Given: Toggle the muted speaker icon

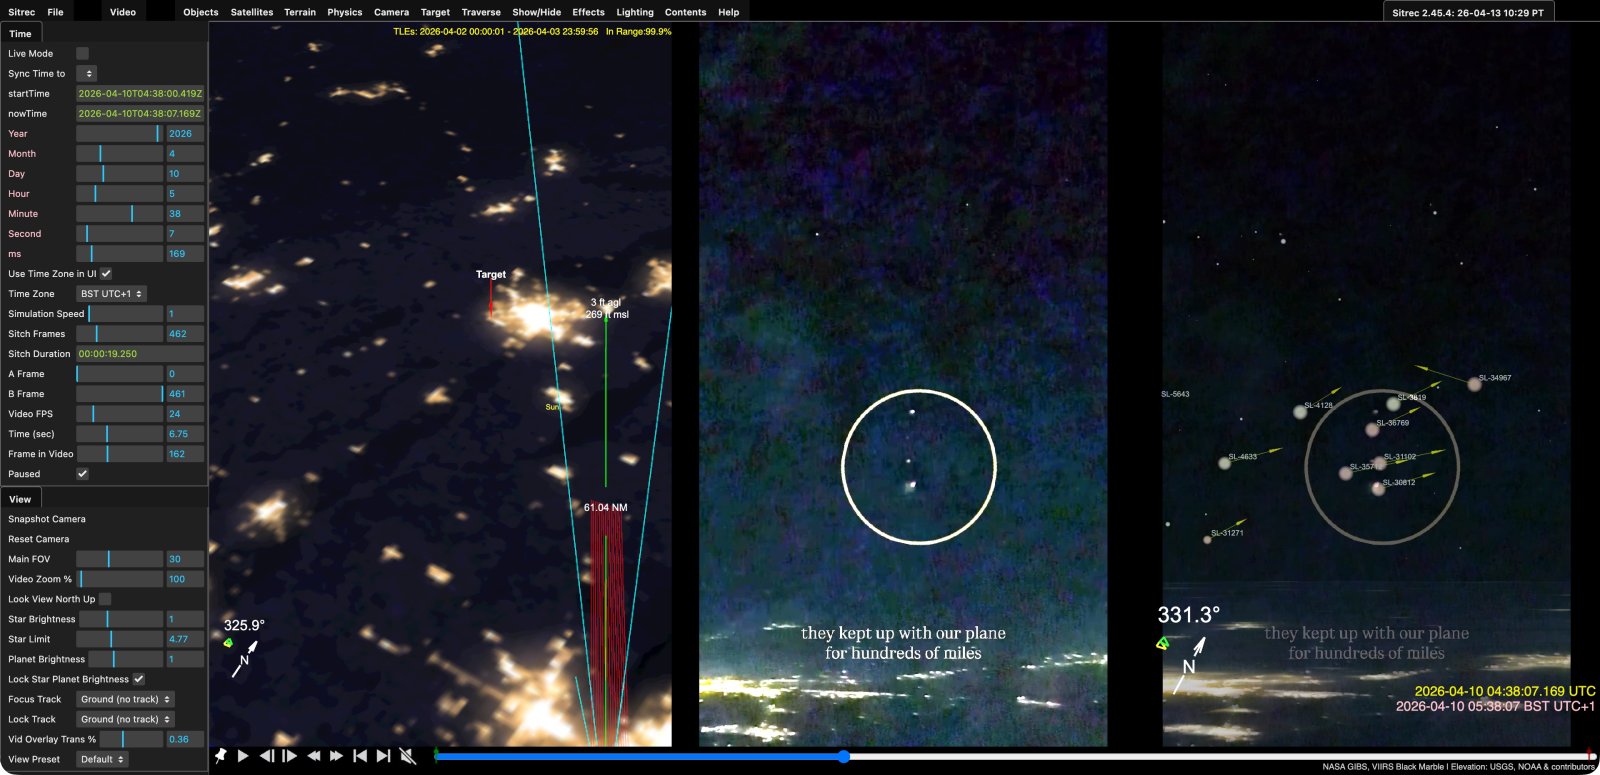Looking at the screenshot, I should (408, 756).
